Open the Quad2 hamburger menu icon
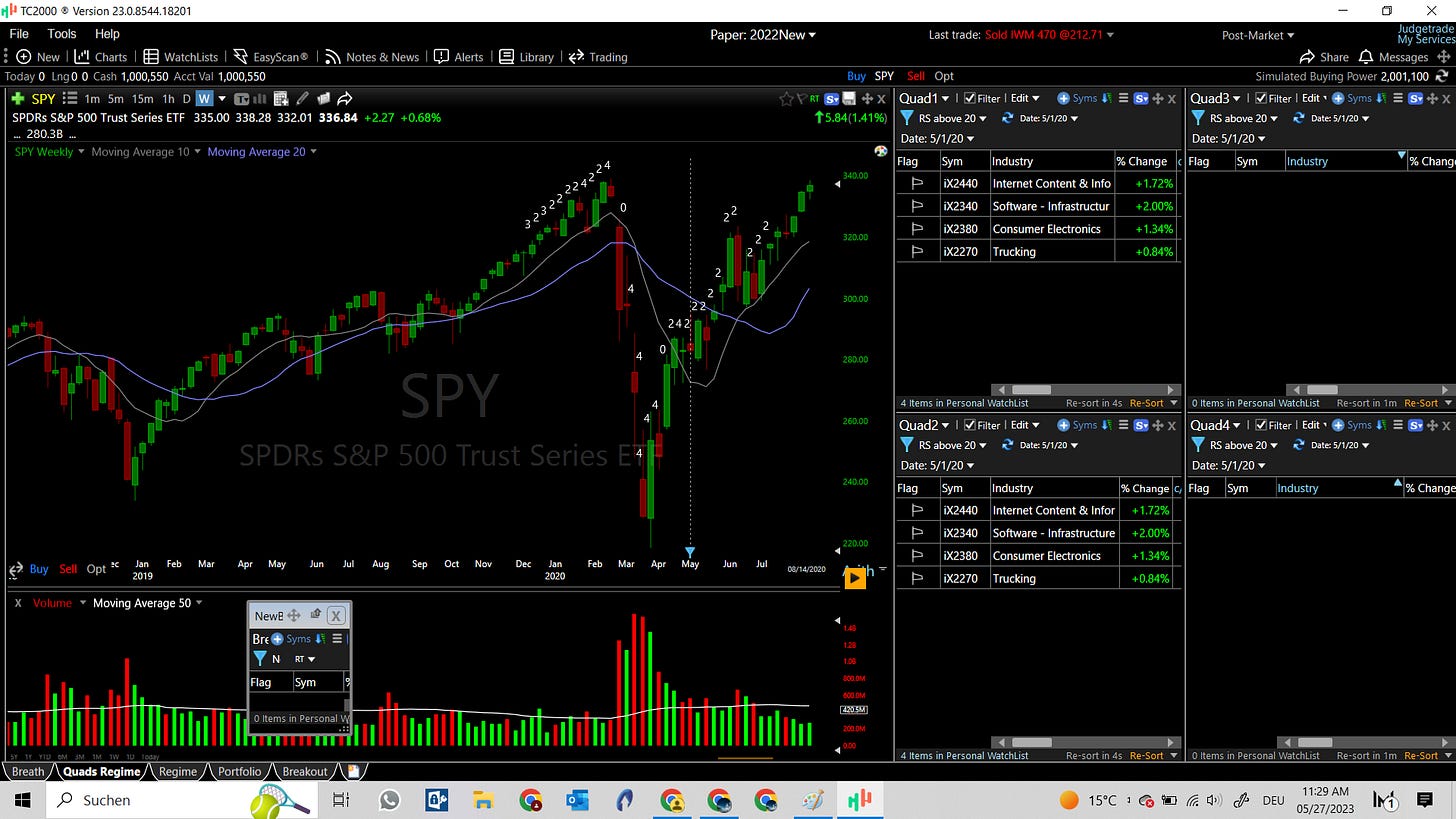1456x819 pixels. click(1123, 425)
